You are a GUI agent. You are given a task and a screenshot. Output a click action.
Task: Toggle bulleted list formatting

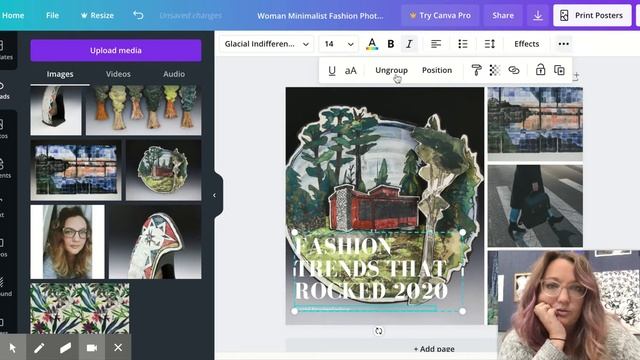[x=463, y=44]
